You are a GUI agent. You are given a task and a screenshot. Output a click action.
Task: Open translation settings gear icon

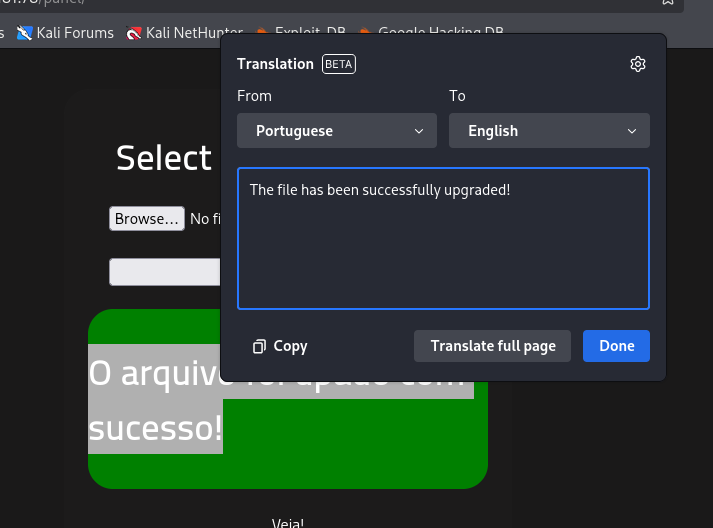(x=638, y=64)
